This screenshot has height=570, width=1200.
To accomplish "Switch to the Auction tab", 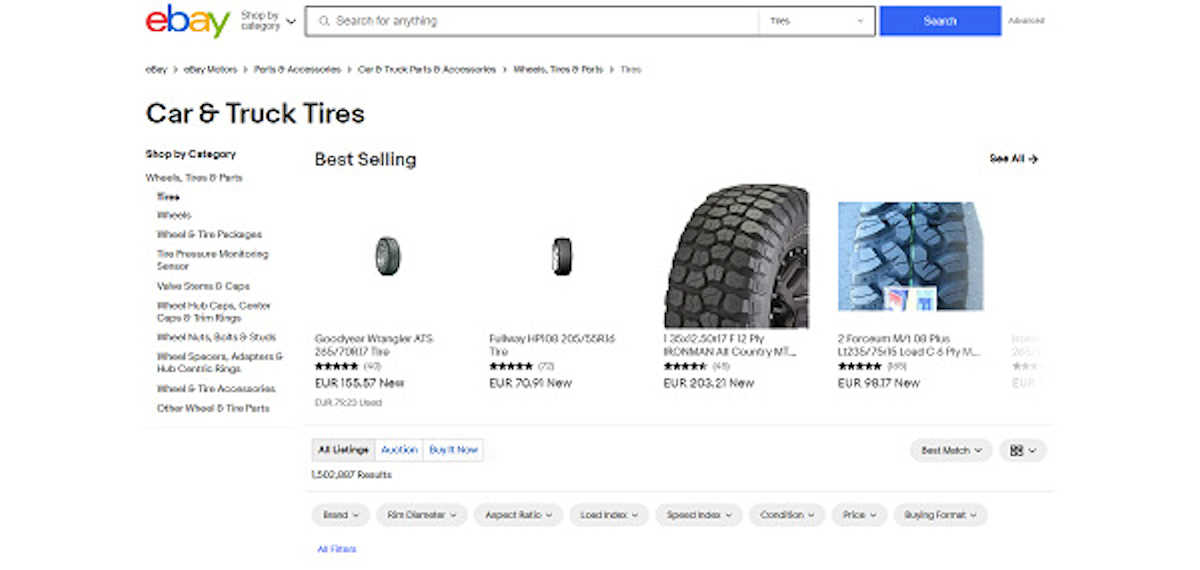I will coord(399,450).
